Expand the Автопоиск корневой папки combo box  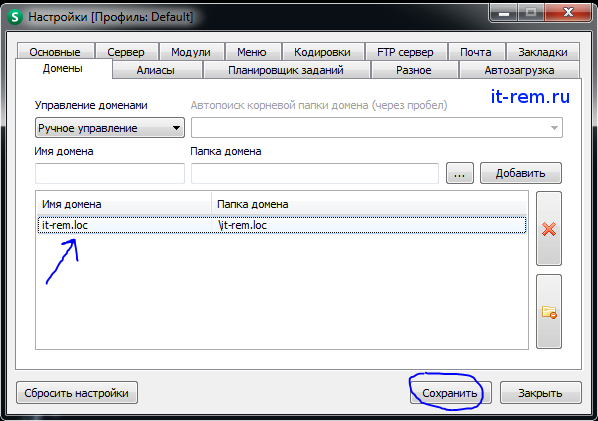pyautogui.click(x=377, y=128)
